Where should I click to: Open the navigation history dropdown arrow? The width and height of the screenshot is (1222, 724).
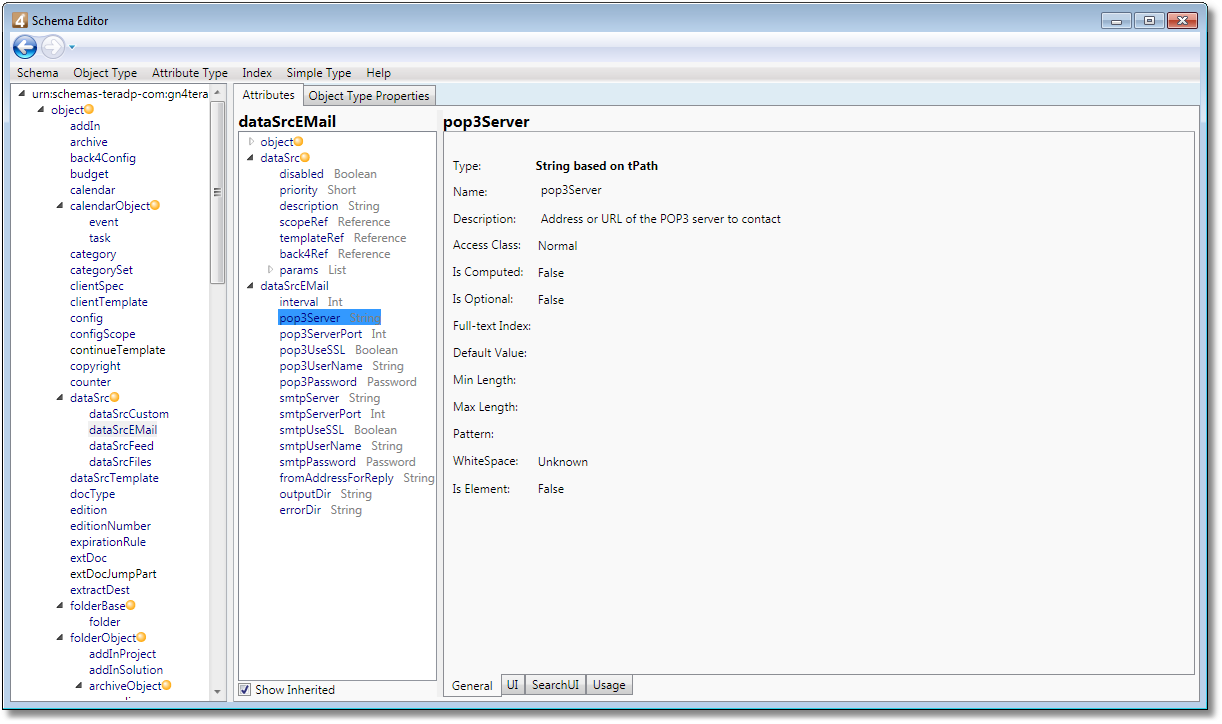(72, 47)
